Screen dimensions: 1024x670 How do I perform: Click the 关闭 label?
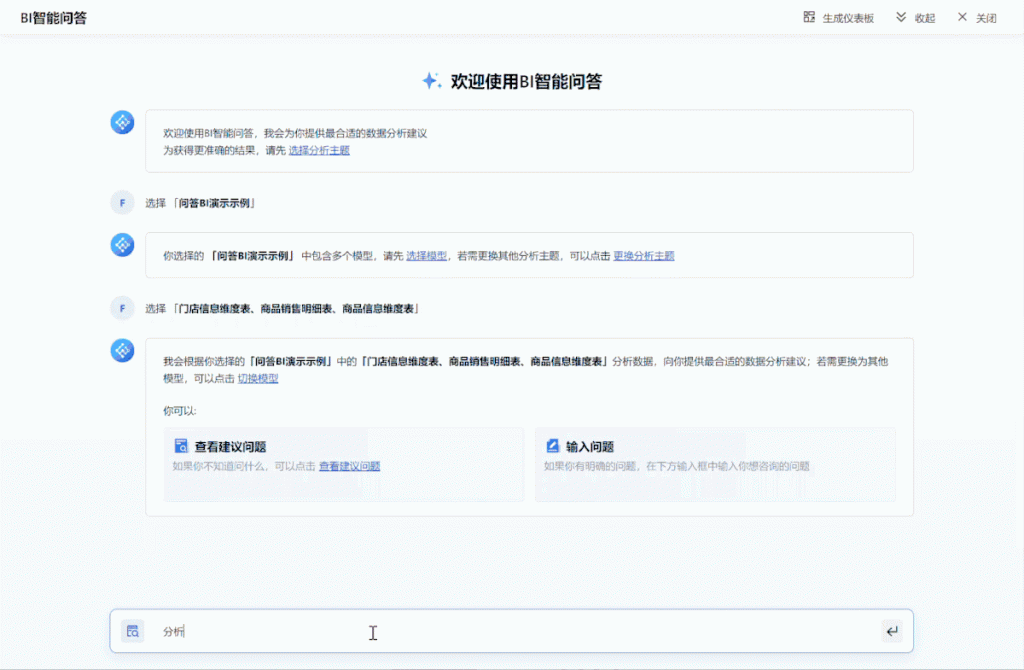(986, 18)
